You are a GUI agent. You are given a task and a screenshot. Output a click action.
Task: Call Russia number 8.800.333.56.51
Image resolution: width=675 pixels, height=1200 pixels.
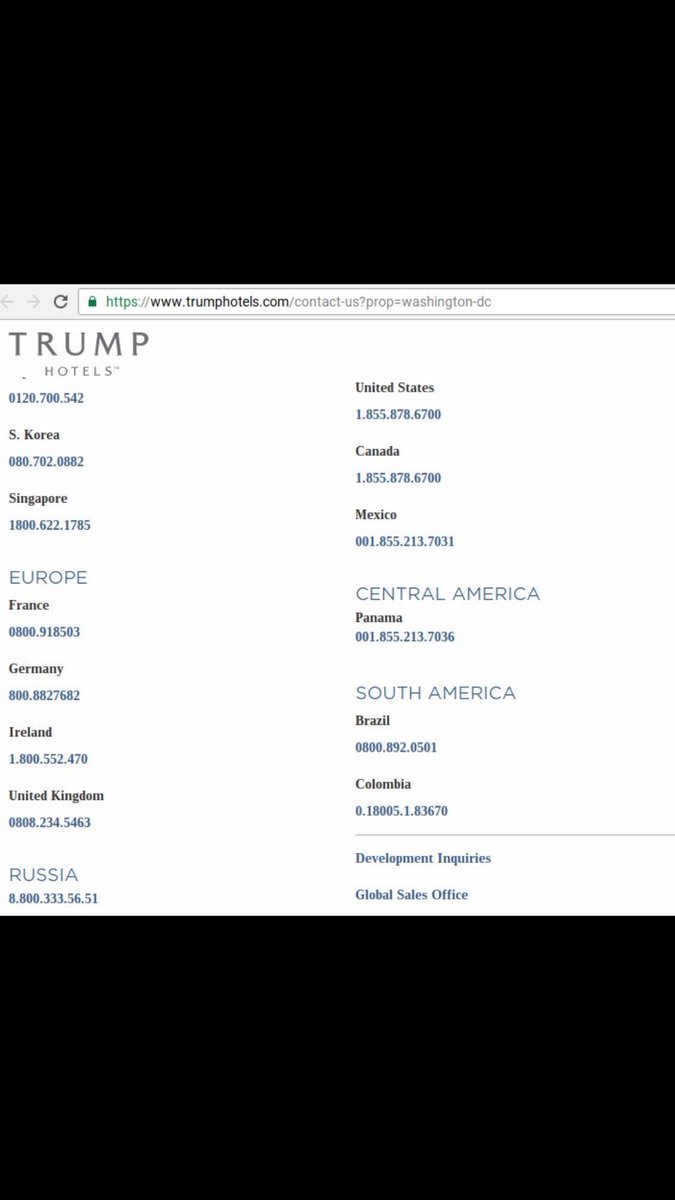53,898
